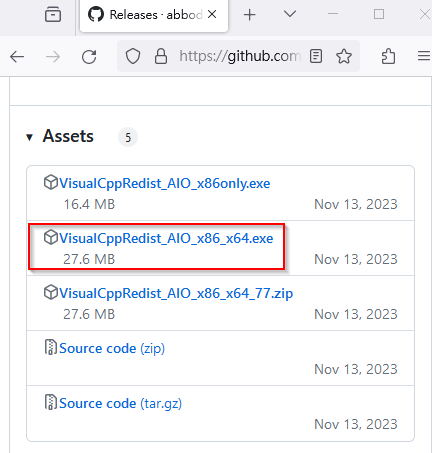The width and height of the screenshot is (432, 453).
Task: Toggle reader view icon in address bar
Action: coord(316,56)
